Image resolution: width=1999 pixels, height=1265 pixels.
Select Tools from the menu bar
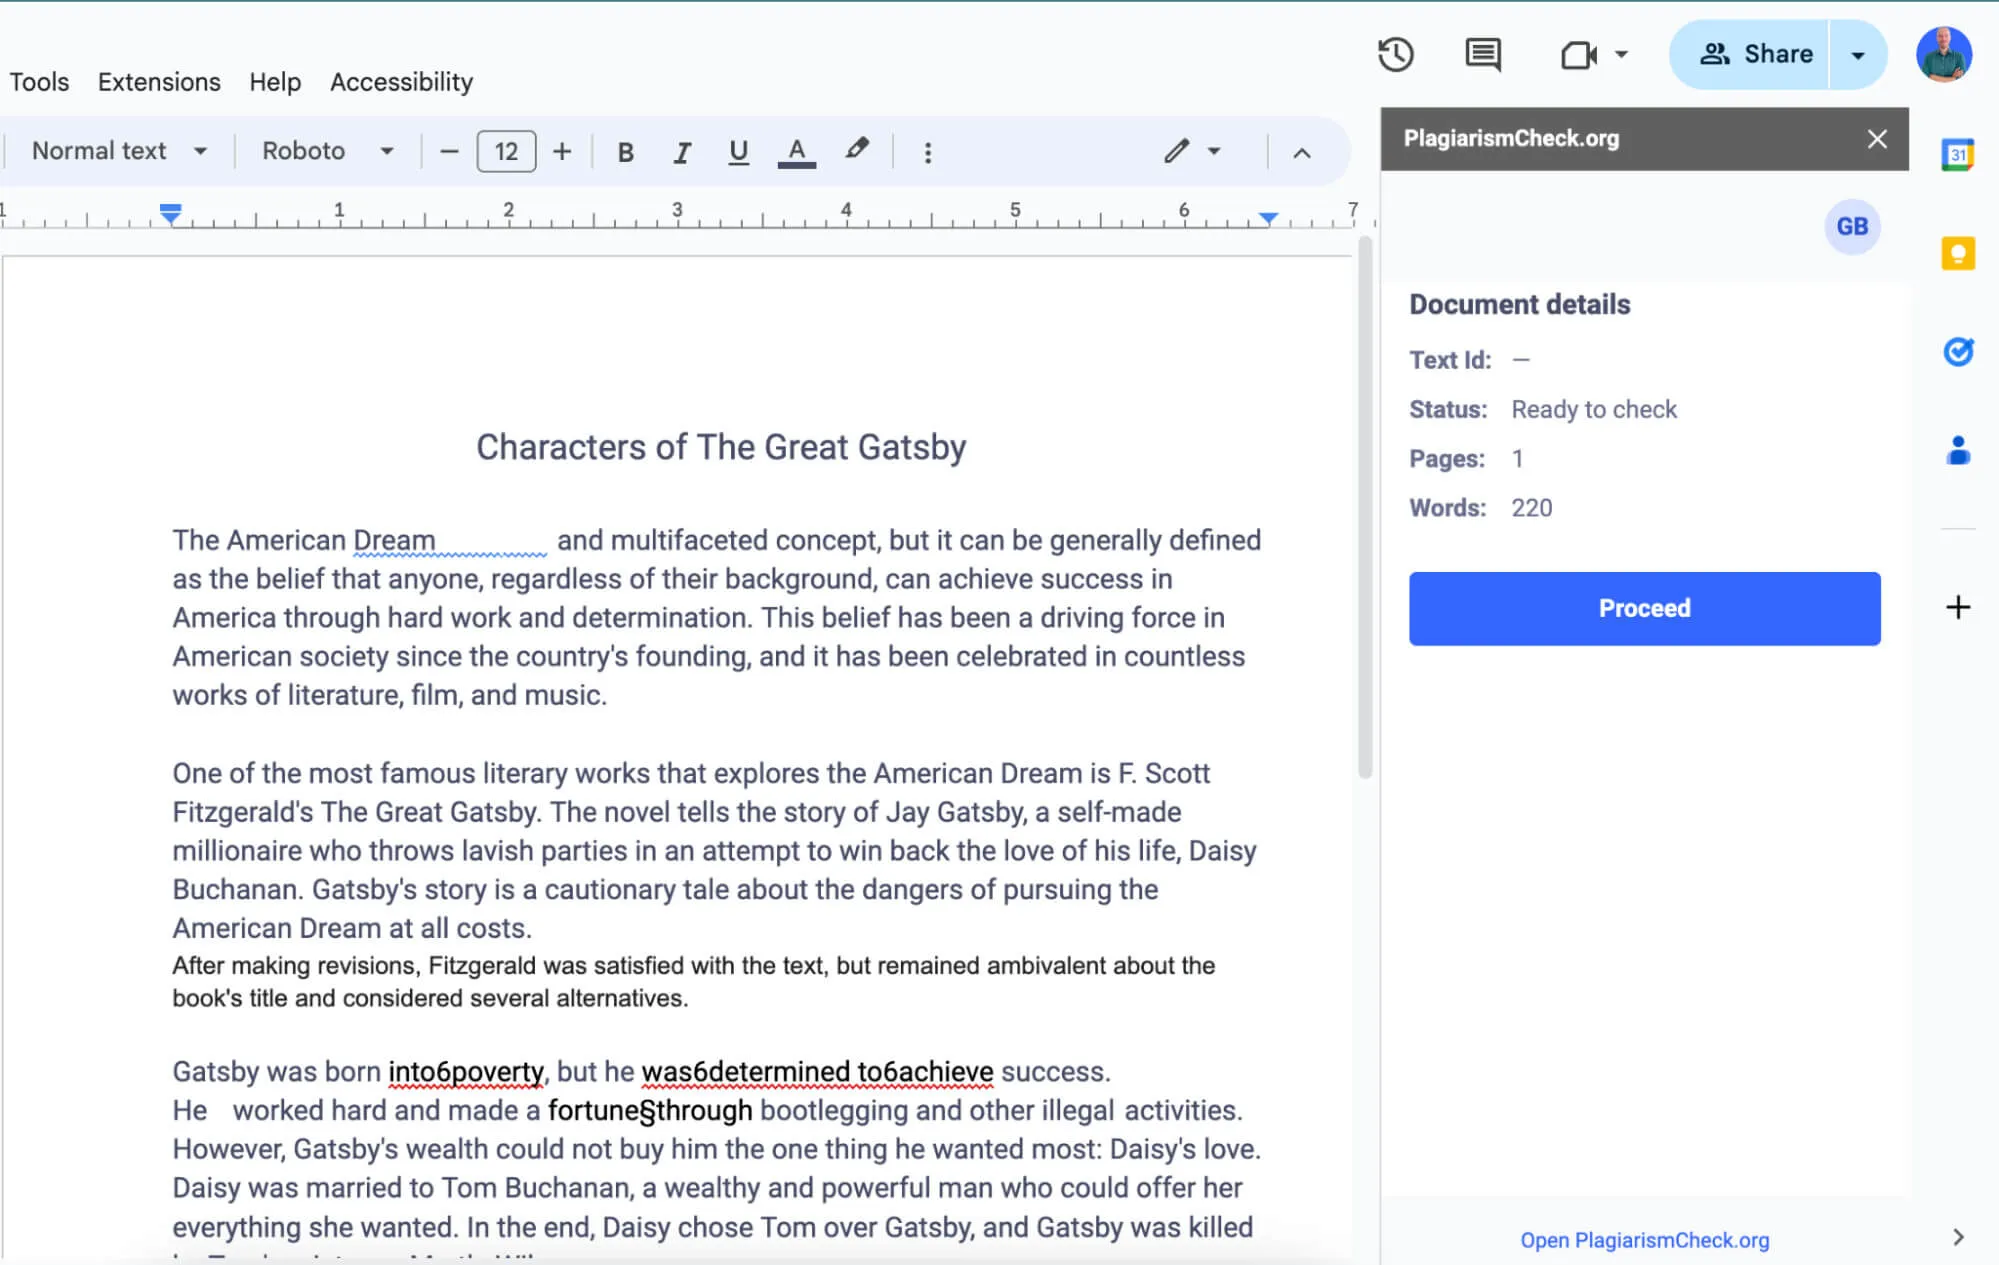point(39,82)
